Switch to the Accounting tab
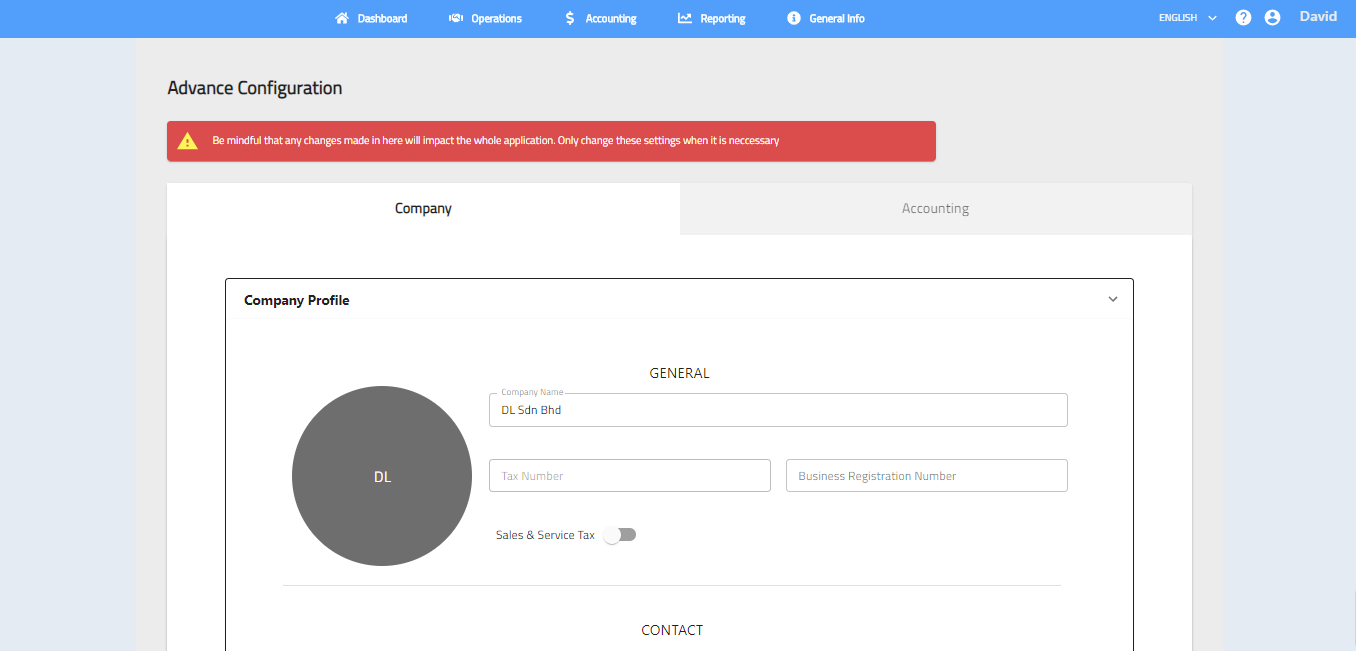The height and width of the screenshot is (651, 1356). coord(935,209)
